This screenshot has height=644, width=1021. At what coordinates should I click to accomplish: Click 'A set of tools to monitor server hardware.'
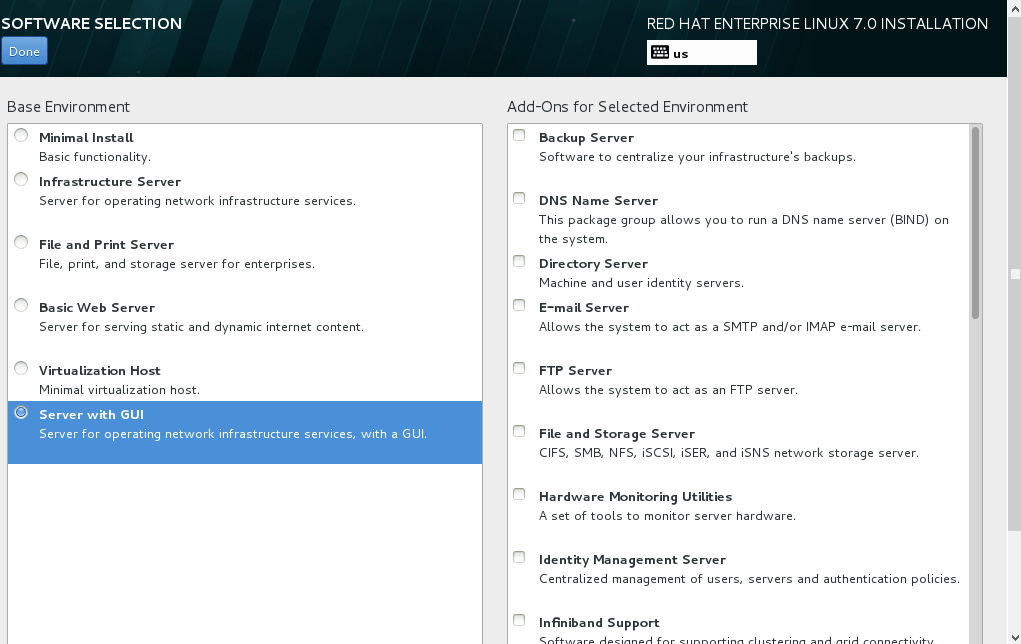[x=667, y=516]
